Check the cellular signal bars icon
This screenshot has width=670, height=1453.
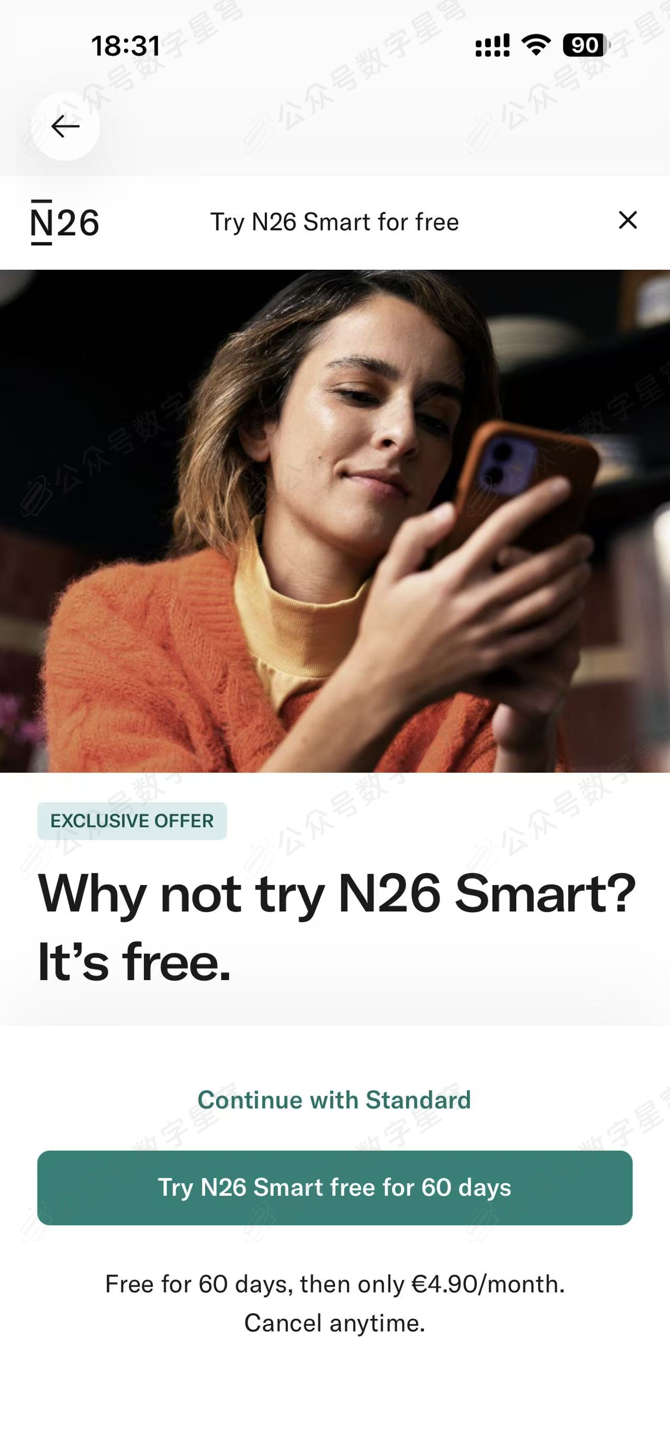[x=492, y=46]
